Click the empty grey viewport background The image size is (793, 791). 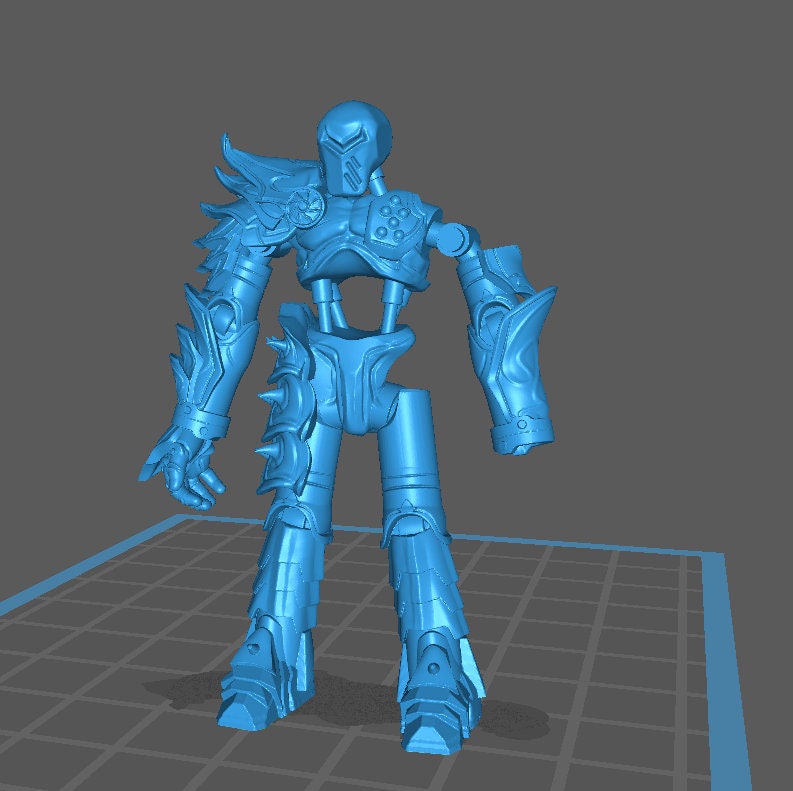tap(650, 120)
